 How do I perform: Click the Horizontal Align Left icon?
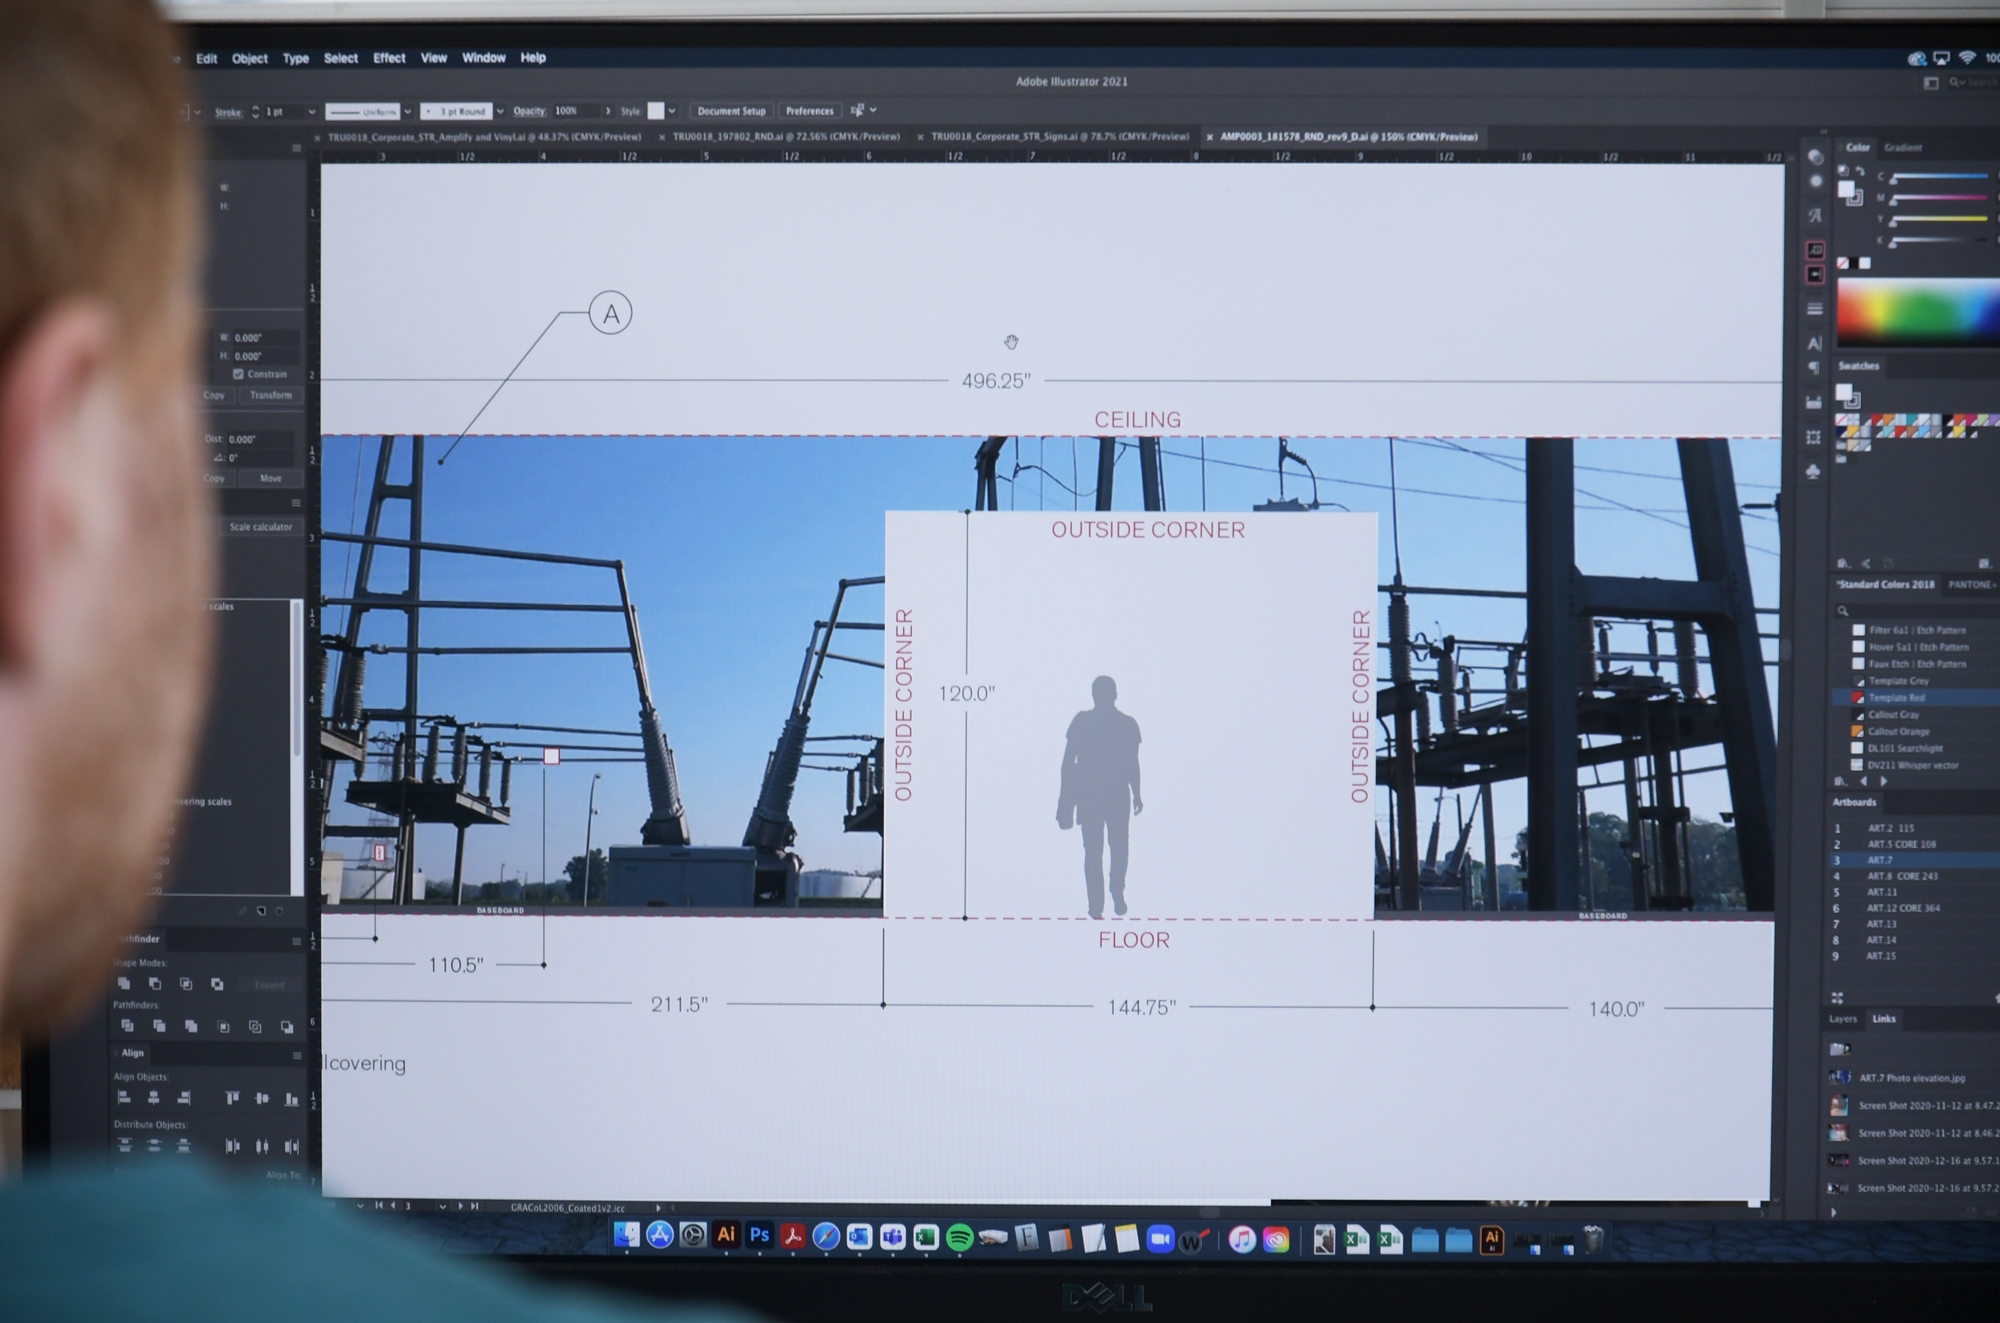click(124, 1098)
